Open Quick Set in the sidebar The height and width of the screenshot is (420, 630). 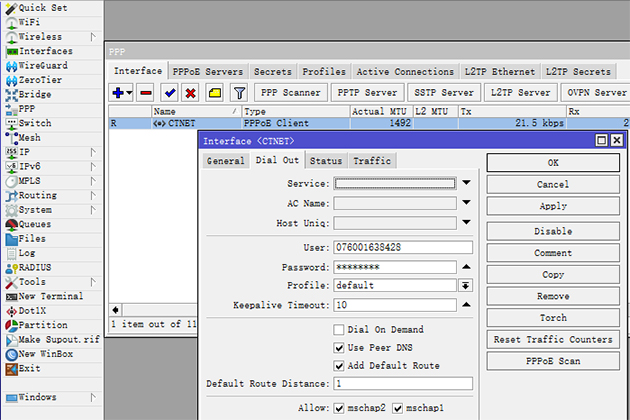[43, 8]
